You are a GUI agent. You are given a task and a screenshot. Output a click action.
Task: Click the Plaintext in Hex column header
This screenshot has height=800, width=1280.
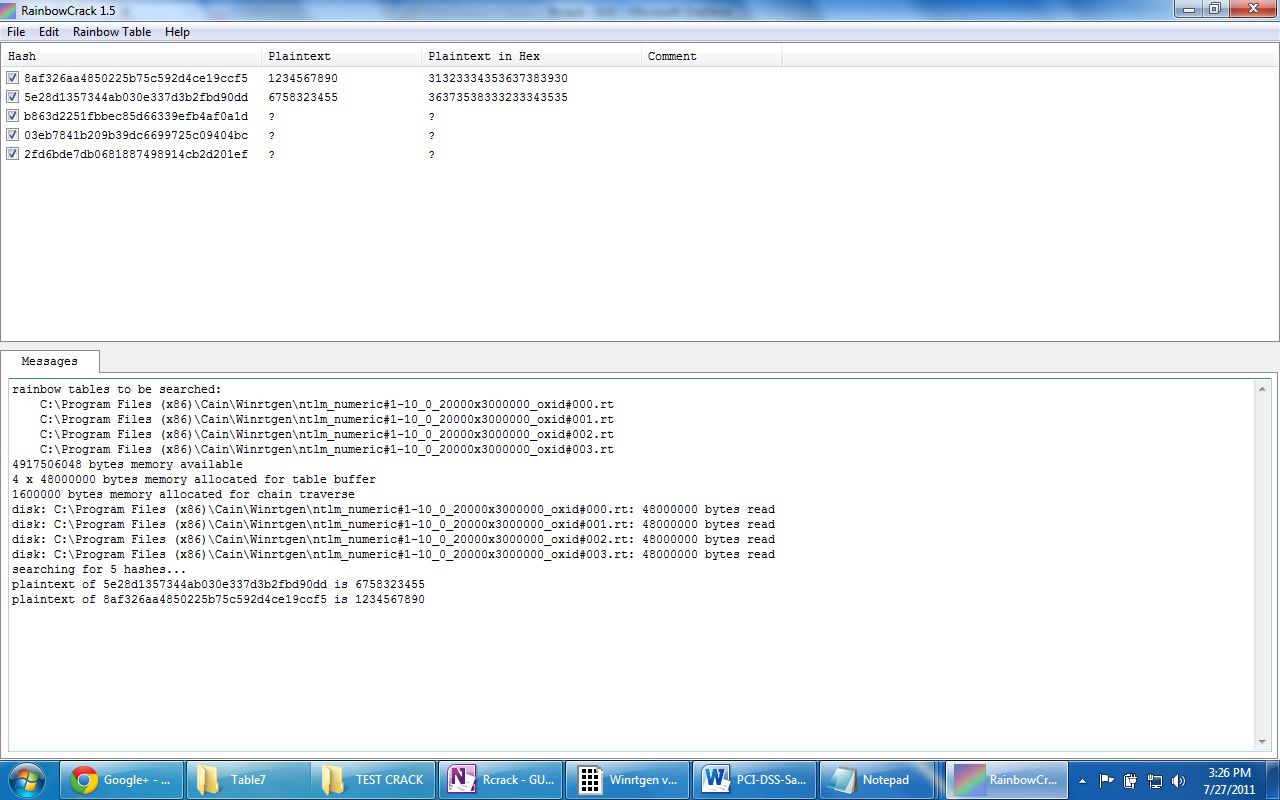coord(532,56)
